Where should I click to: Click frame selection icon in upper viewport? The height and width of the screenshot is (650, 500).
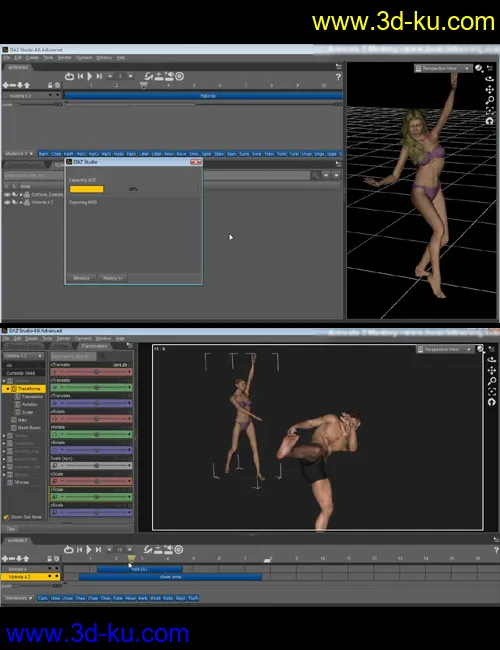[490, 110]
